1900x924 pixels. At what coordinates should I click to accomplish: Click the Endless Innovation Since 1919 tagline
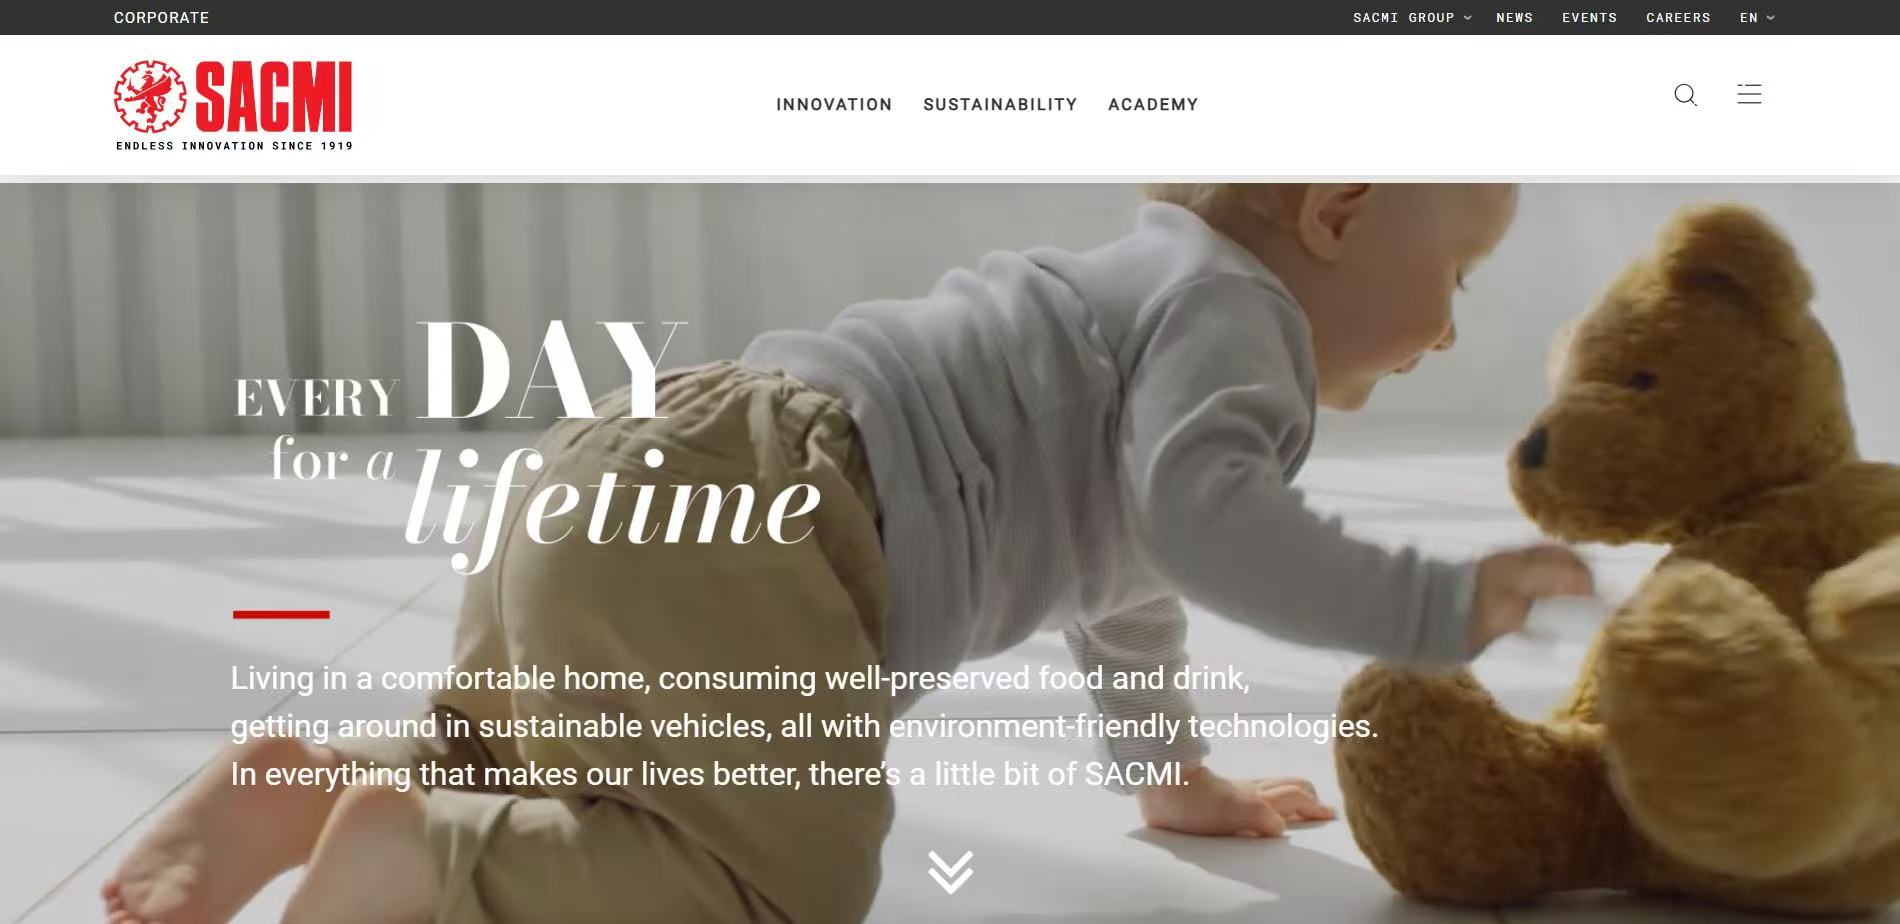[234, 146]
